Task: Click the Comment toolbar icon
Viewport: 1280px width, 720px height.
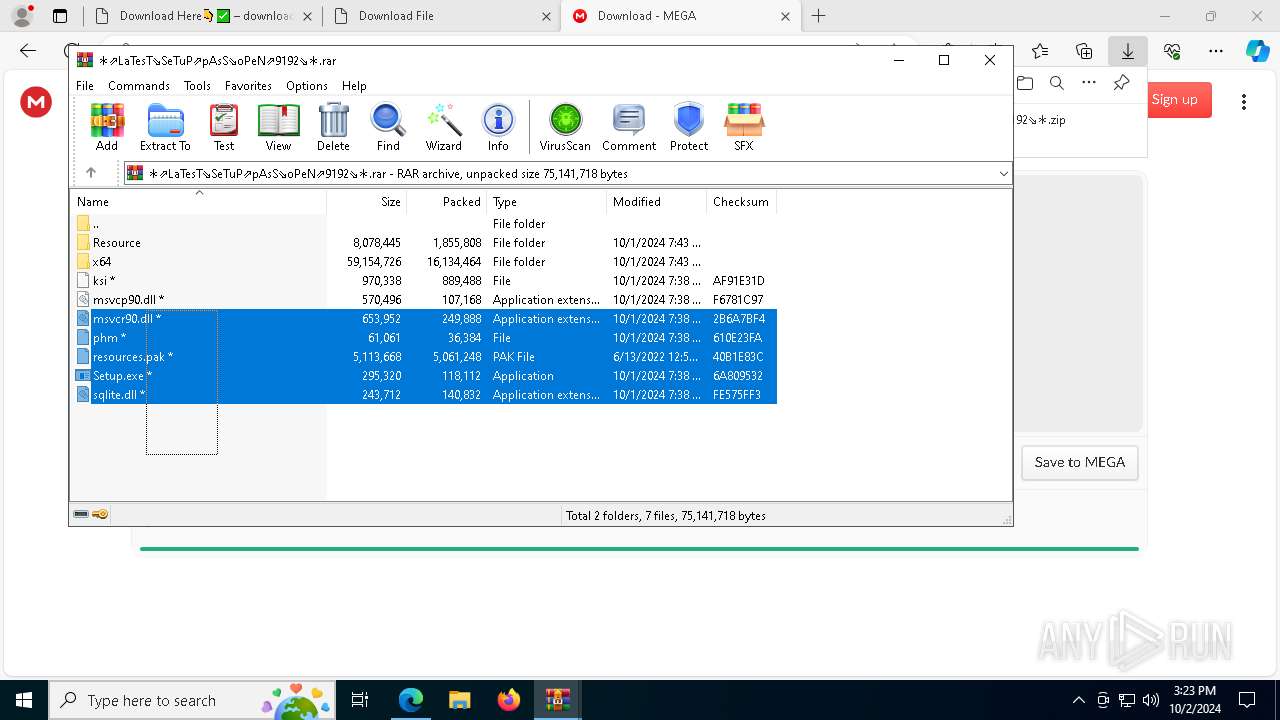Action: (x=629, y=127)
